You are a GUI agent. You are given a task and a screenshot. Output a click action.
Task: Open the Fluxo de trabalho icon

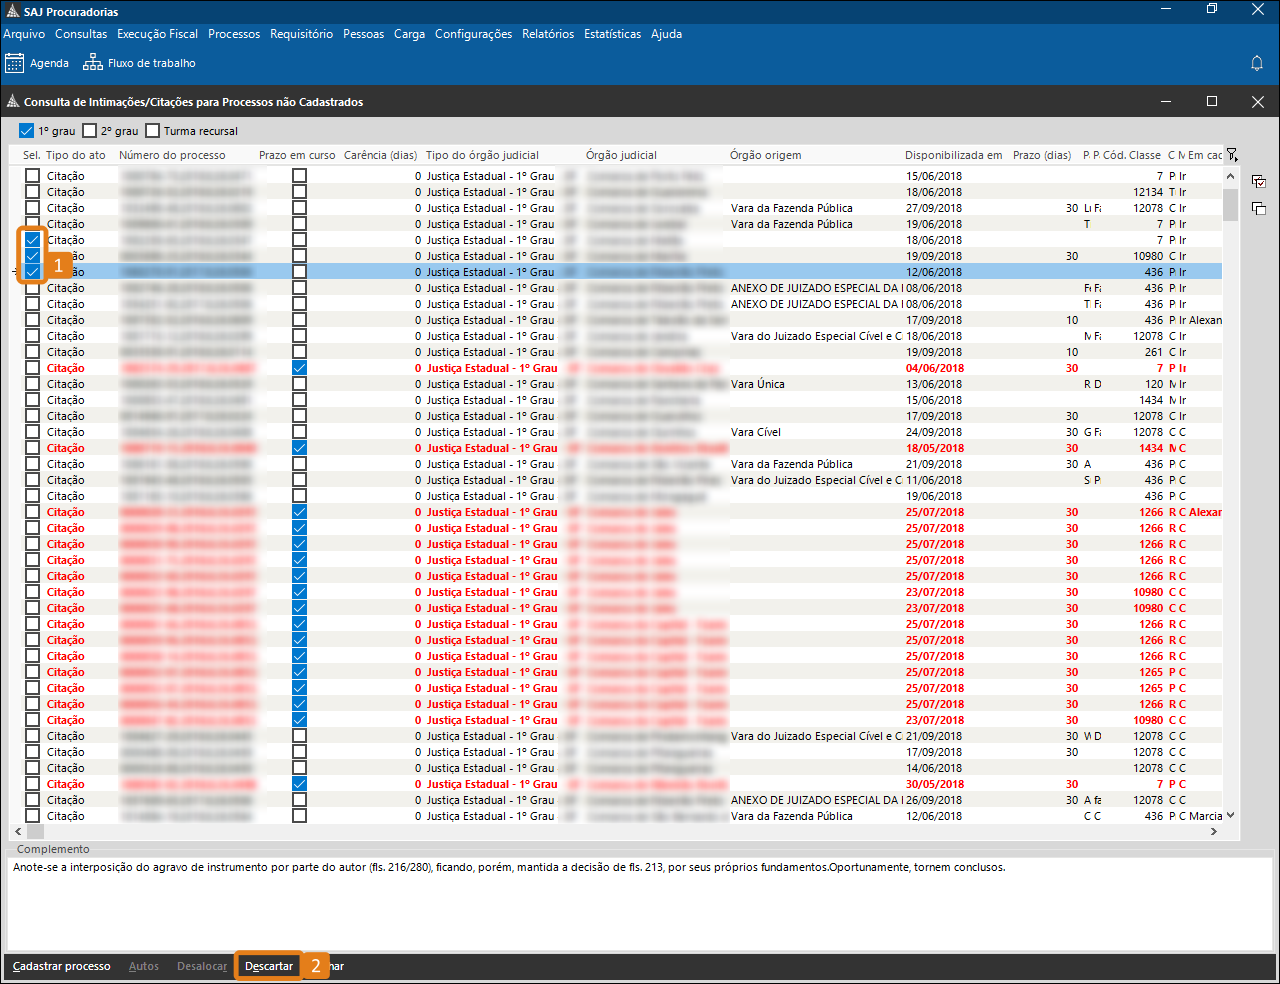[x=93, y=63]
